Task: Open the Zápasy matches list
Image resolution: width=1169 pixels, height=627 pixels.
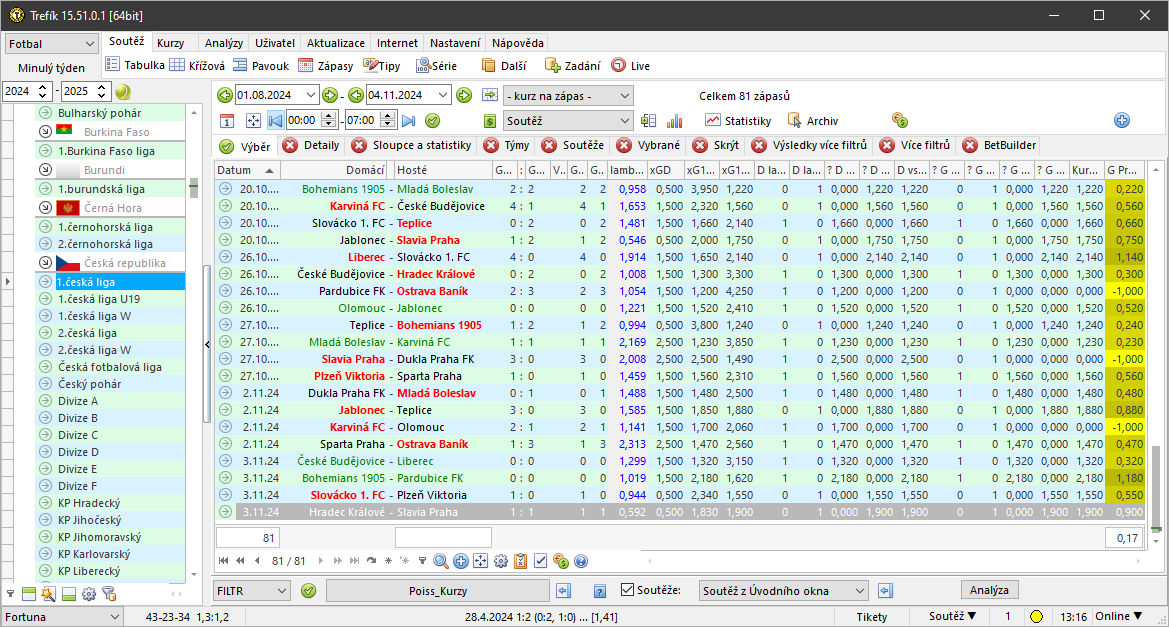Action: click(x=326, y=66)
